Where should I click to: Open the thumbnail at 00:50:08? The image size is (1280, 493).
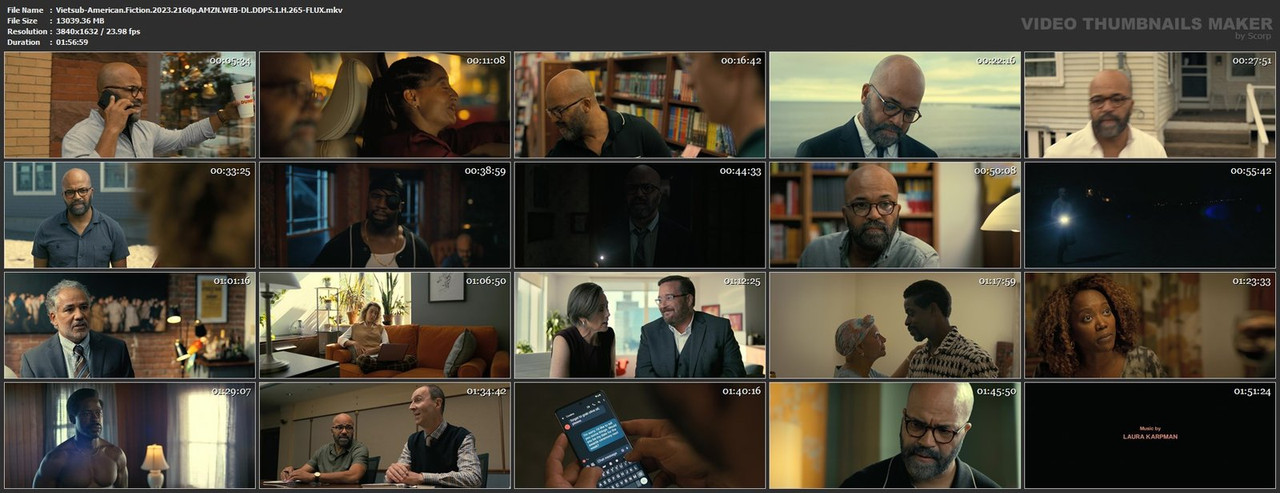tap(895, 215)
